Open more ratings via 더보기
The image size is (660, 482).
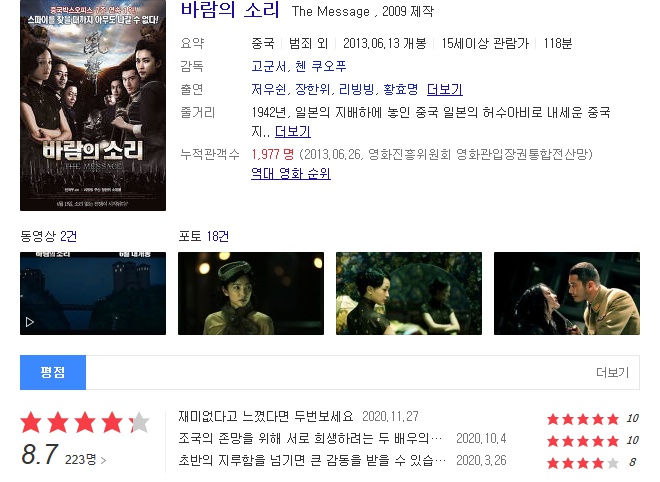point(612,373)
